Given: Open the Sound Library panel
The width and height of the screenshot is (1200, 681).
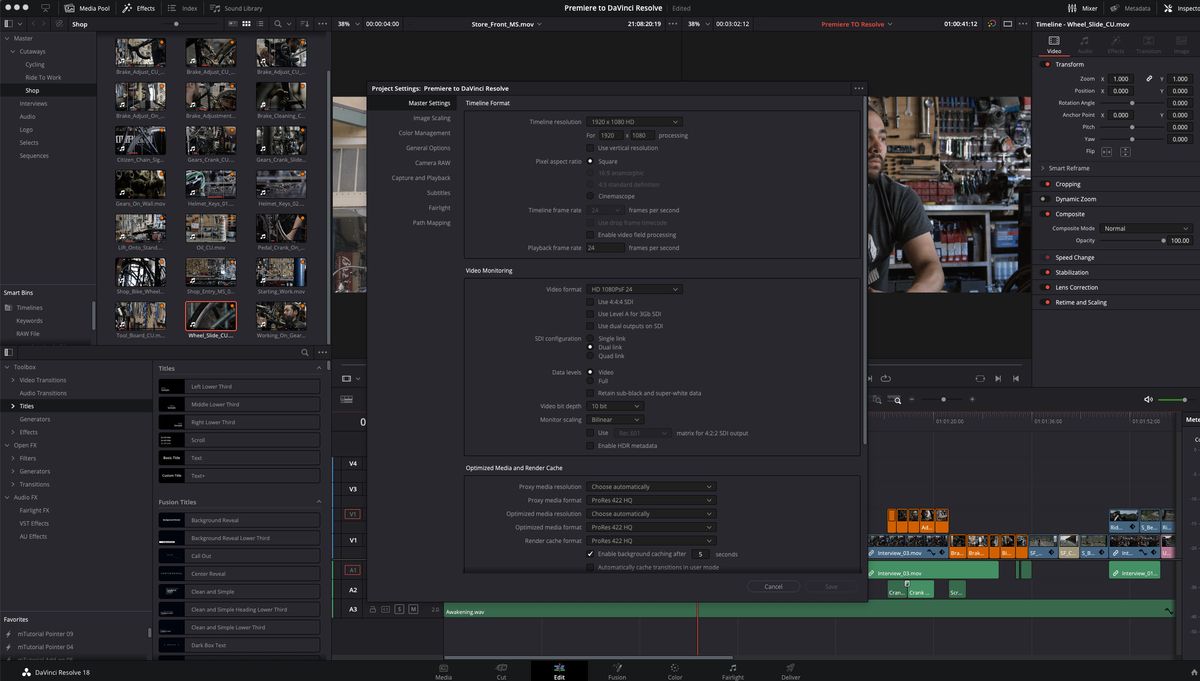Looking at the screenshot, I should pos(237,7).
